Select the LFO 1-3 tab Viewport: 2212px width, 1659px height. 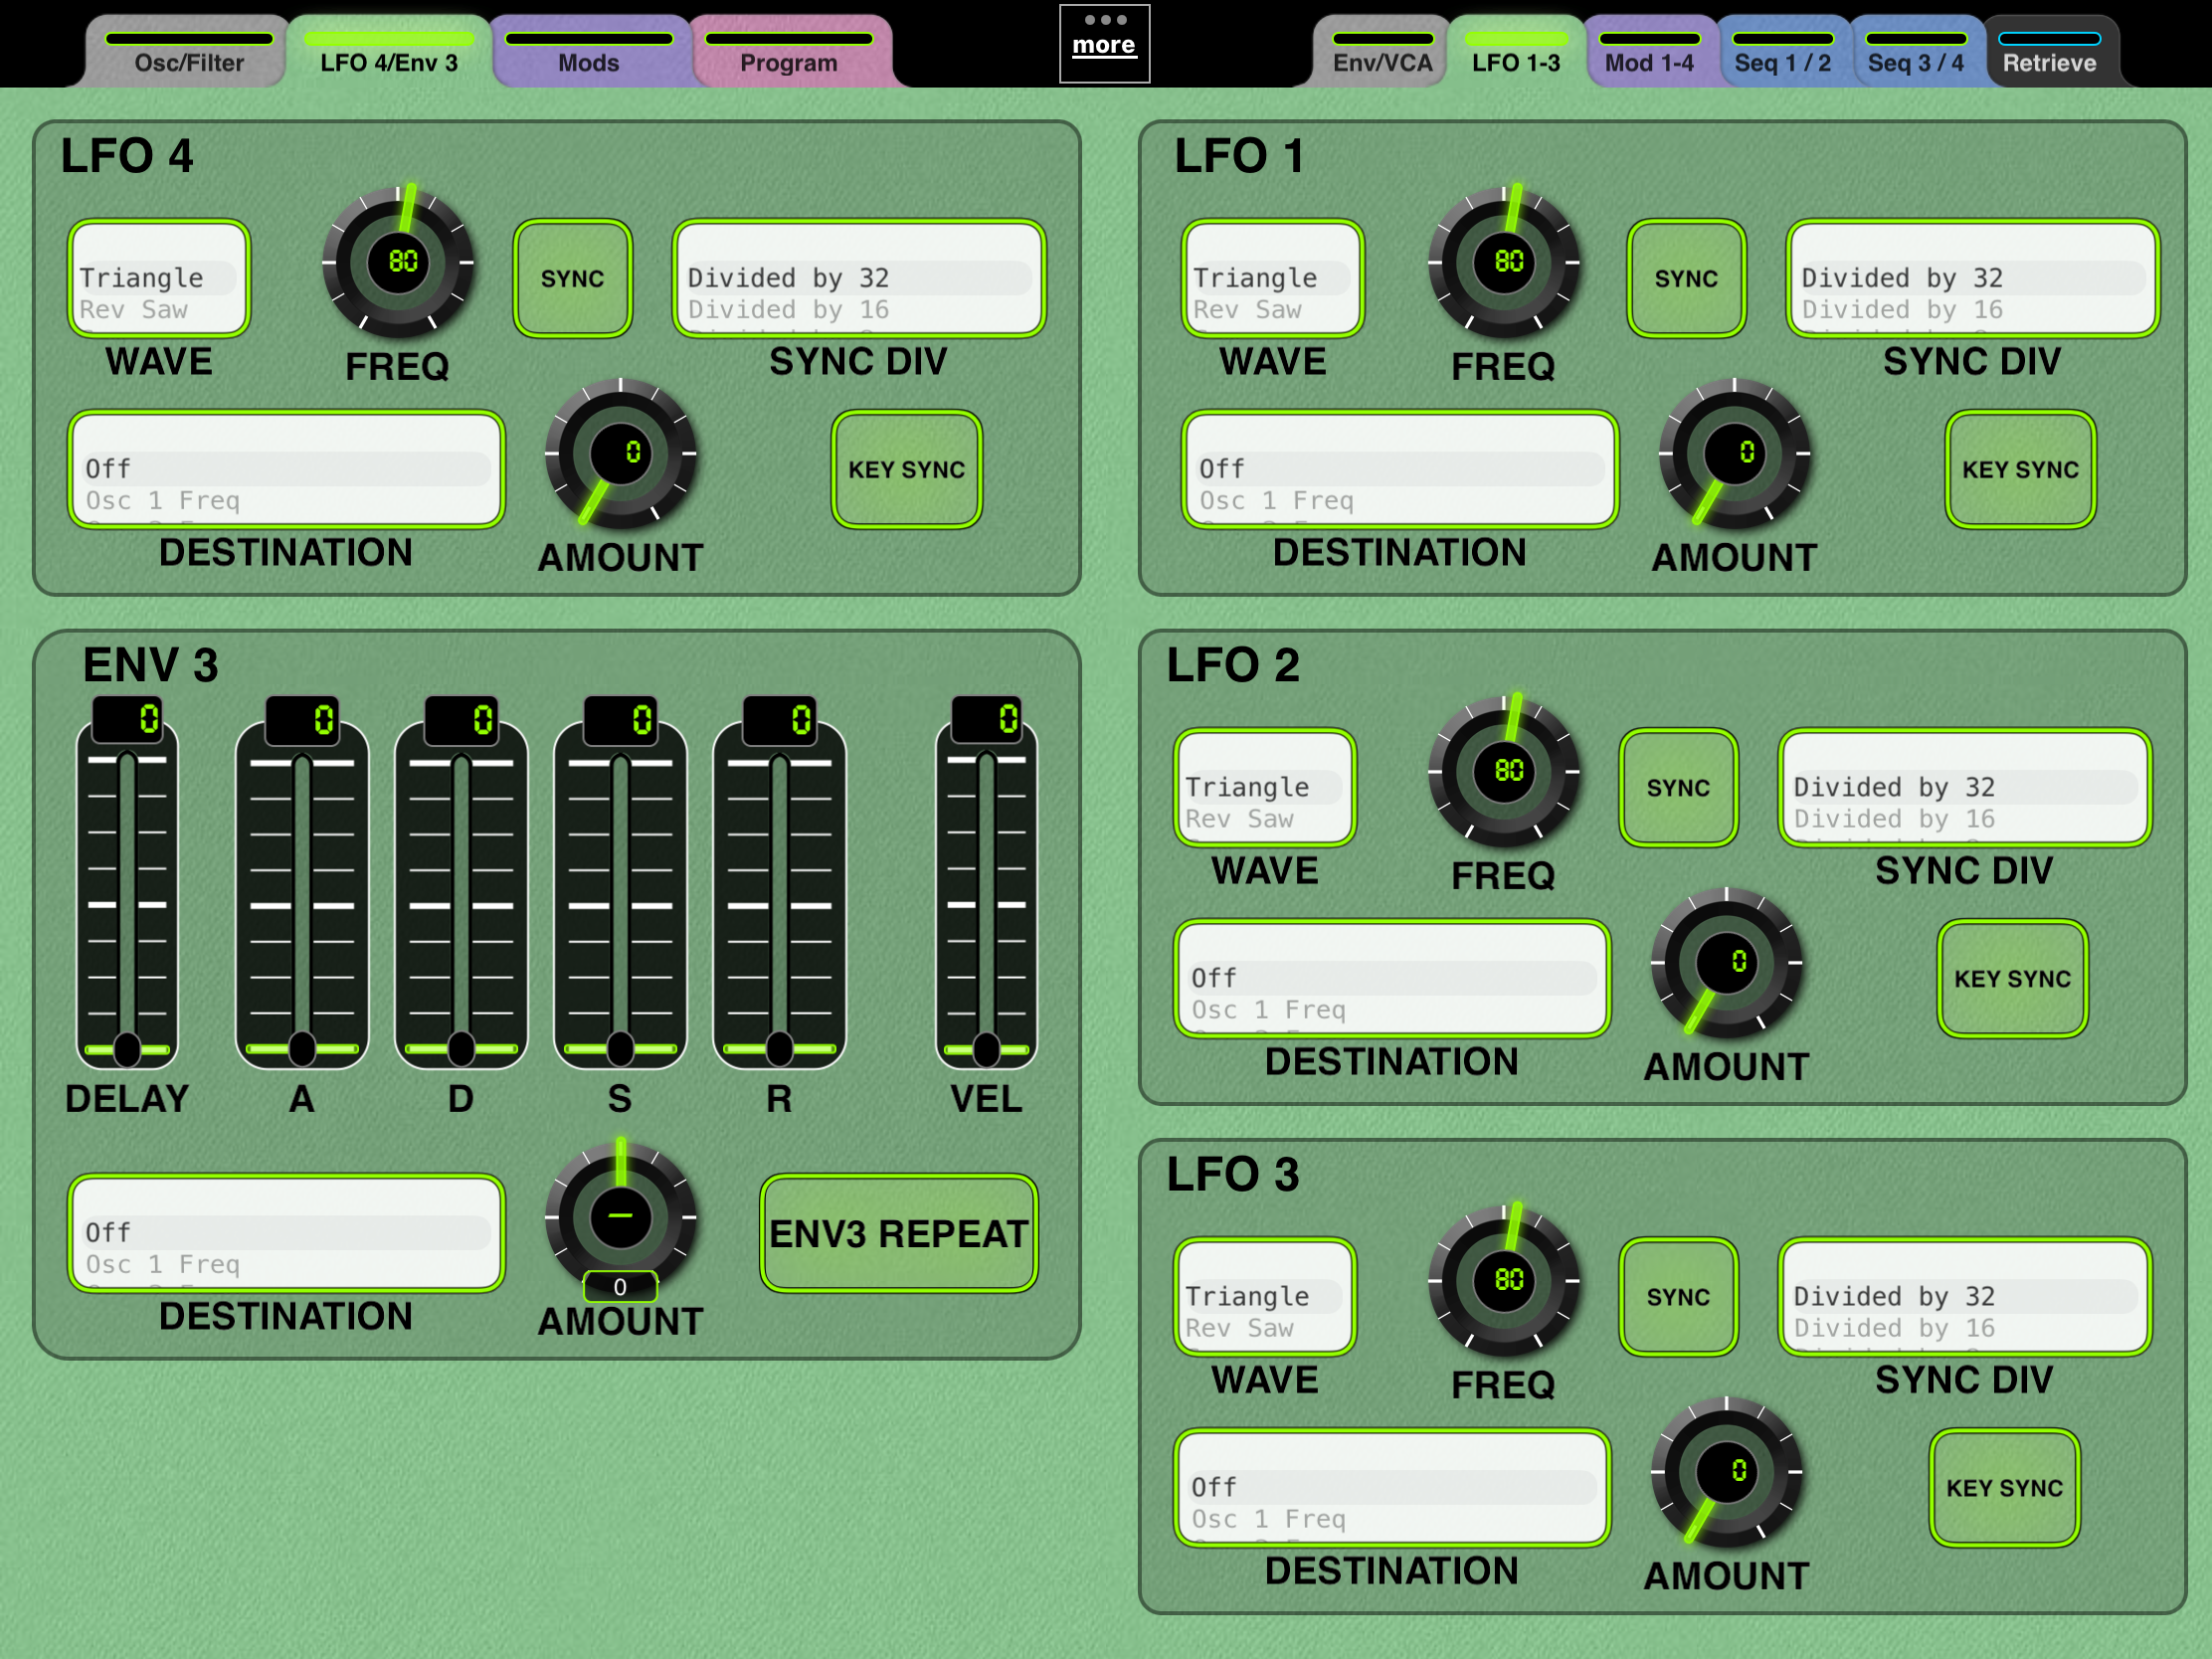point(1515,52)
